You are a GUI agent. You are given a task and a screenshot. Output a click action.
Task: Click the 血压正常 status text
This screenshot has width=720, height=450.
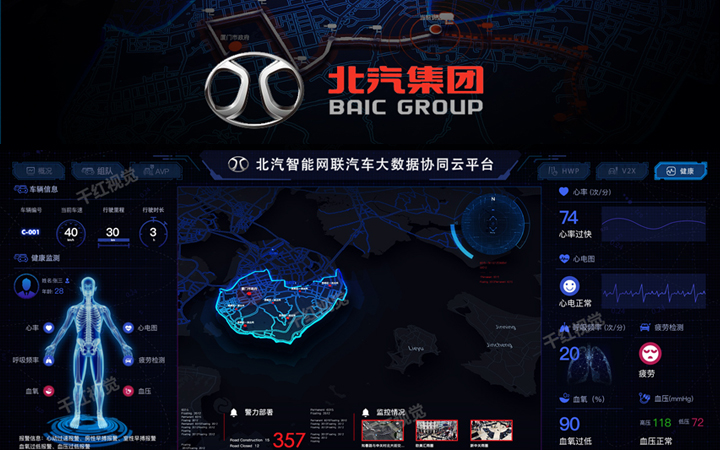[x=656, y=441]
